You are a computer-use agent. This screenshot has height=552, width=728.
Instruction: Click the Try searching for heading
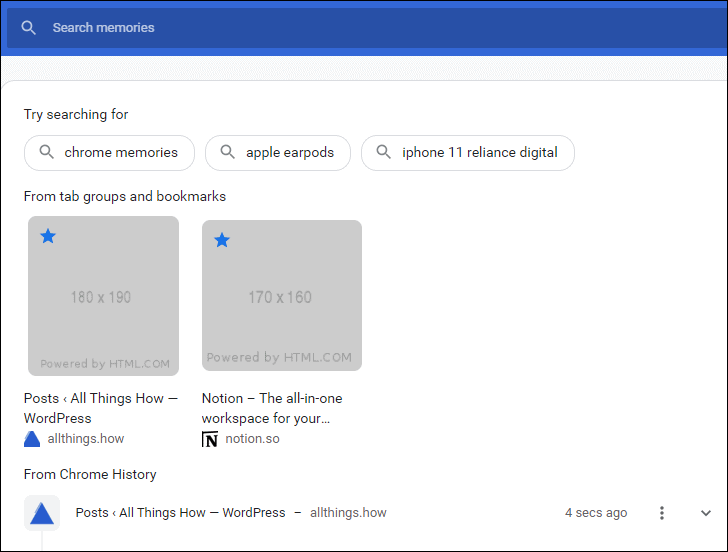76,115
